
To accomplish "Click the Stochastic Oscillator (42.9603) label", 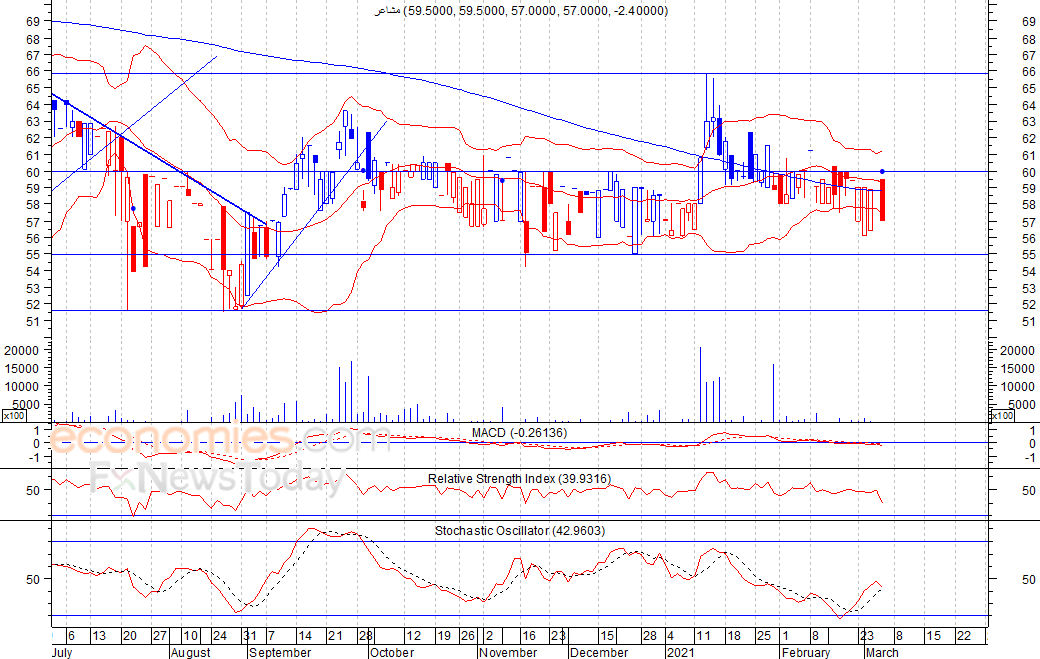I will point(520,530).
